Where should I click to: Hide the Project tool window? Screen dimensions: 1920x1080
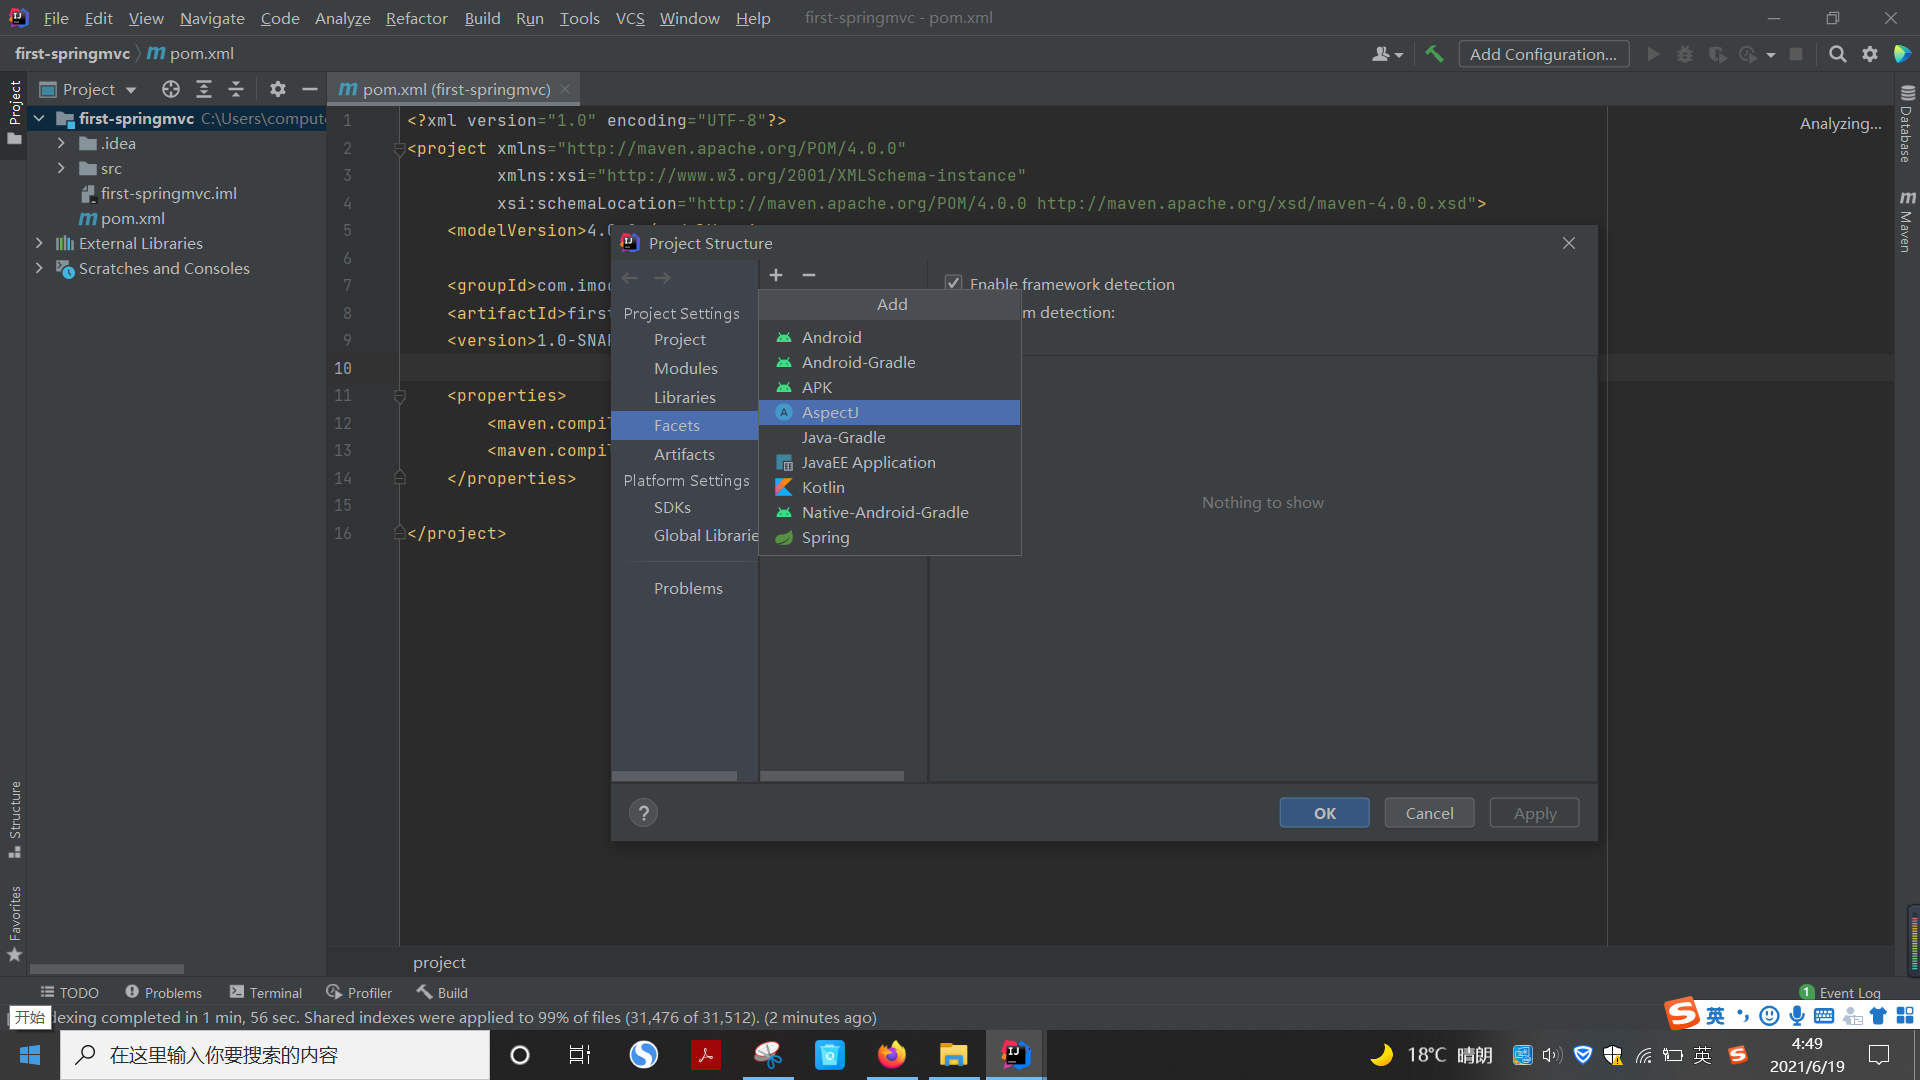(310, 89)
